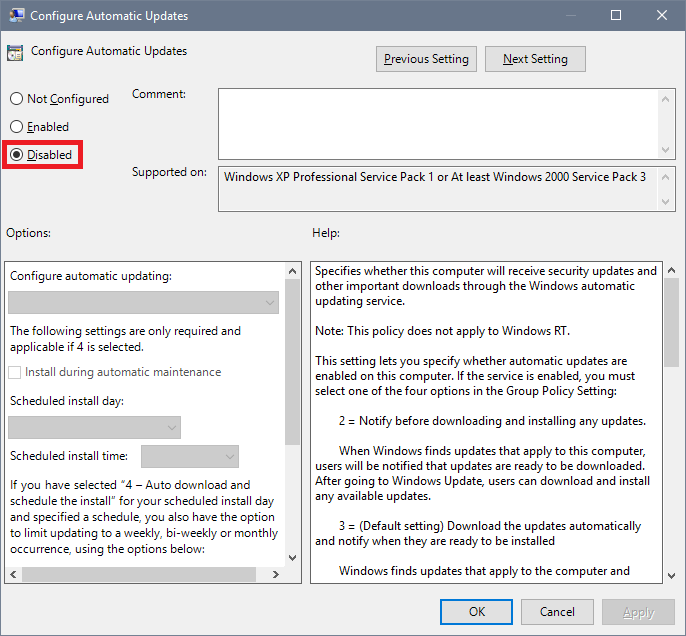686x636 pixels.
Task: Click Options panel scroll up arrow
Action: [293, 271]
